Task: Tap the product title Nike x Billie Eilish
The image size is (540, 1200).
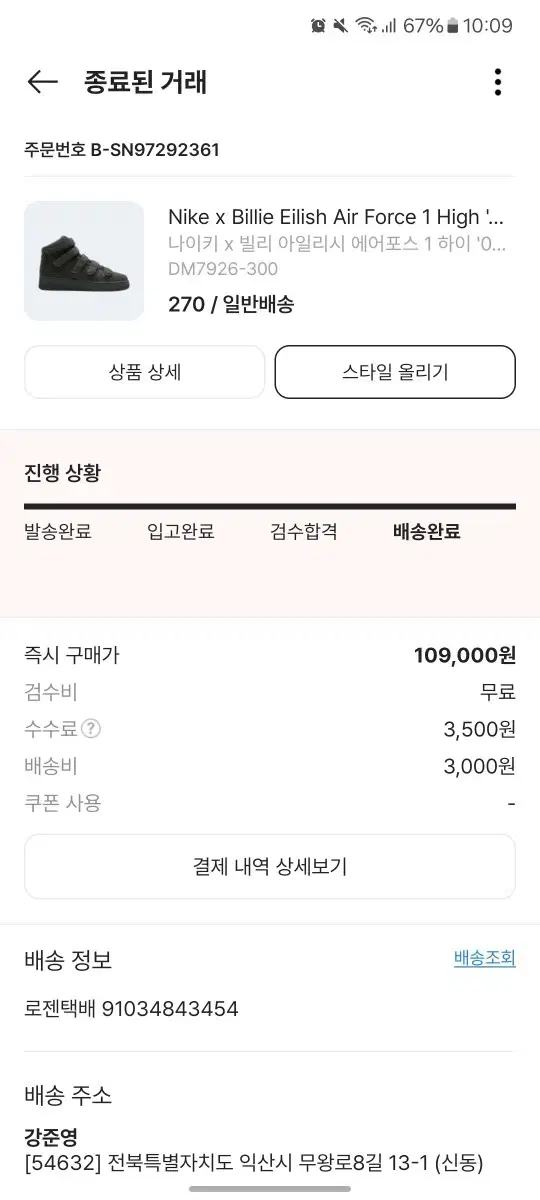Action: [337, 217]
